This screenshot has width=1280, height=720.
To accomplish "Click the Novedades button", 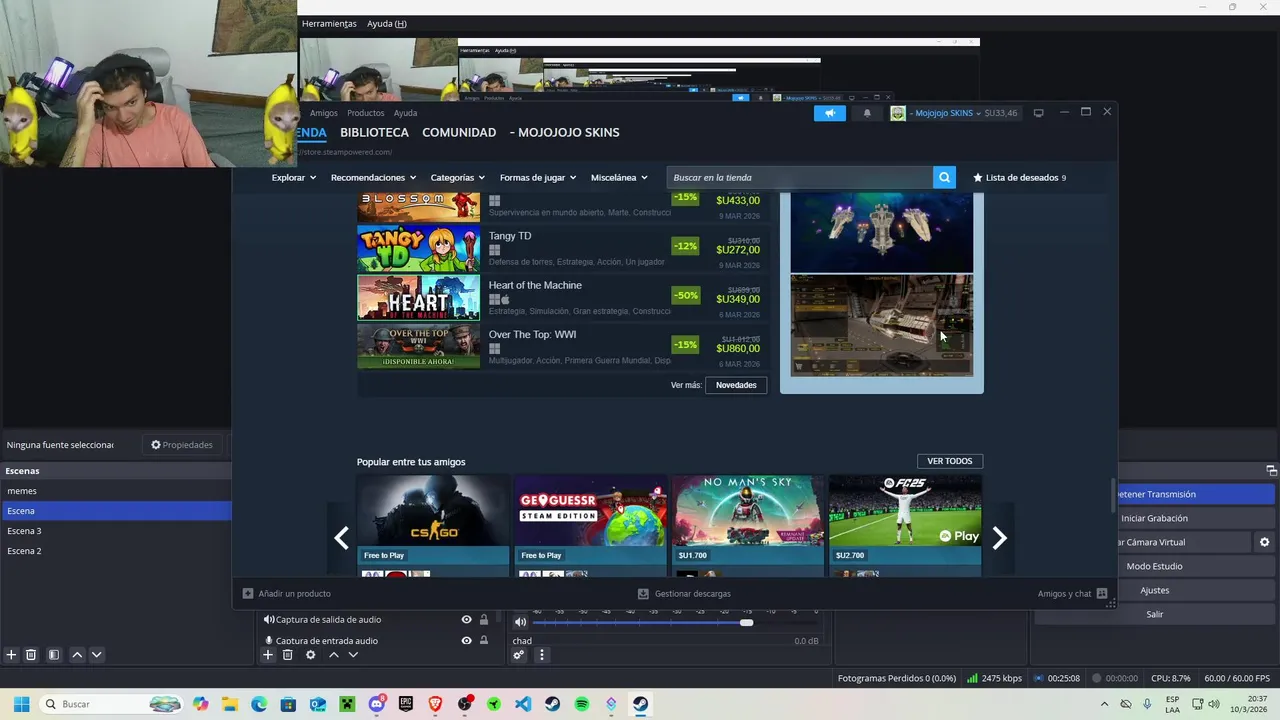I will (x=736, y=385).
